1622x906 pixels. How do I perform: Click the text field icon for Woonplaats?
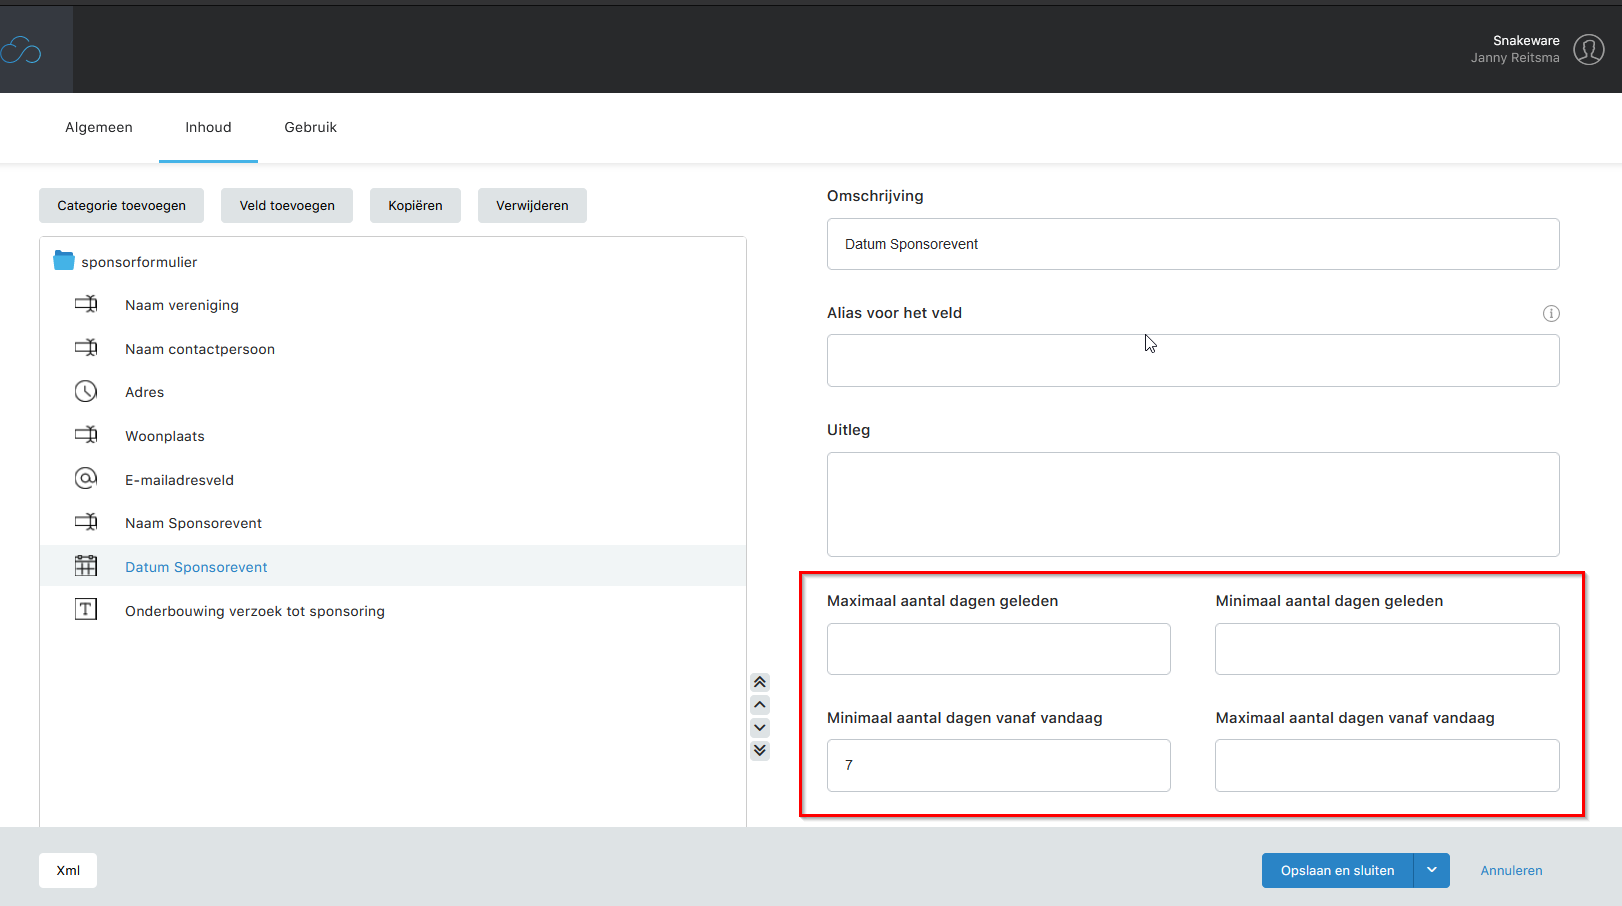point(86,435)
